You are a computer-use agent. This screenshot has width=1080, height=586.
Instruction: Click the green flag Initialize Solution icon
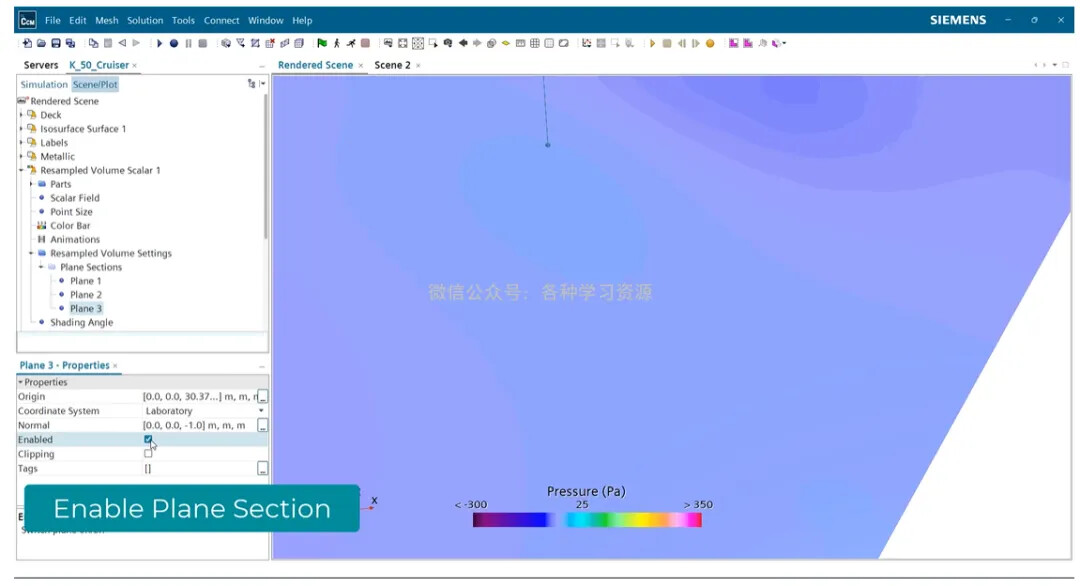coord(322,43)
